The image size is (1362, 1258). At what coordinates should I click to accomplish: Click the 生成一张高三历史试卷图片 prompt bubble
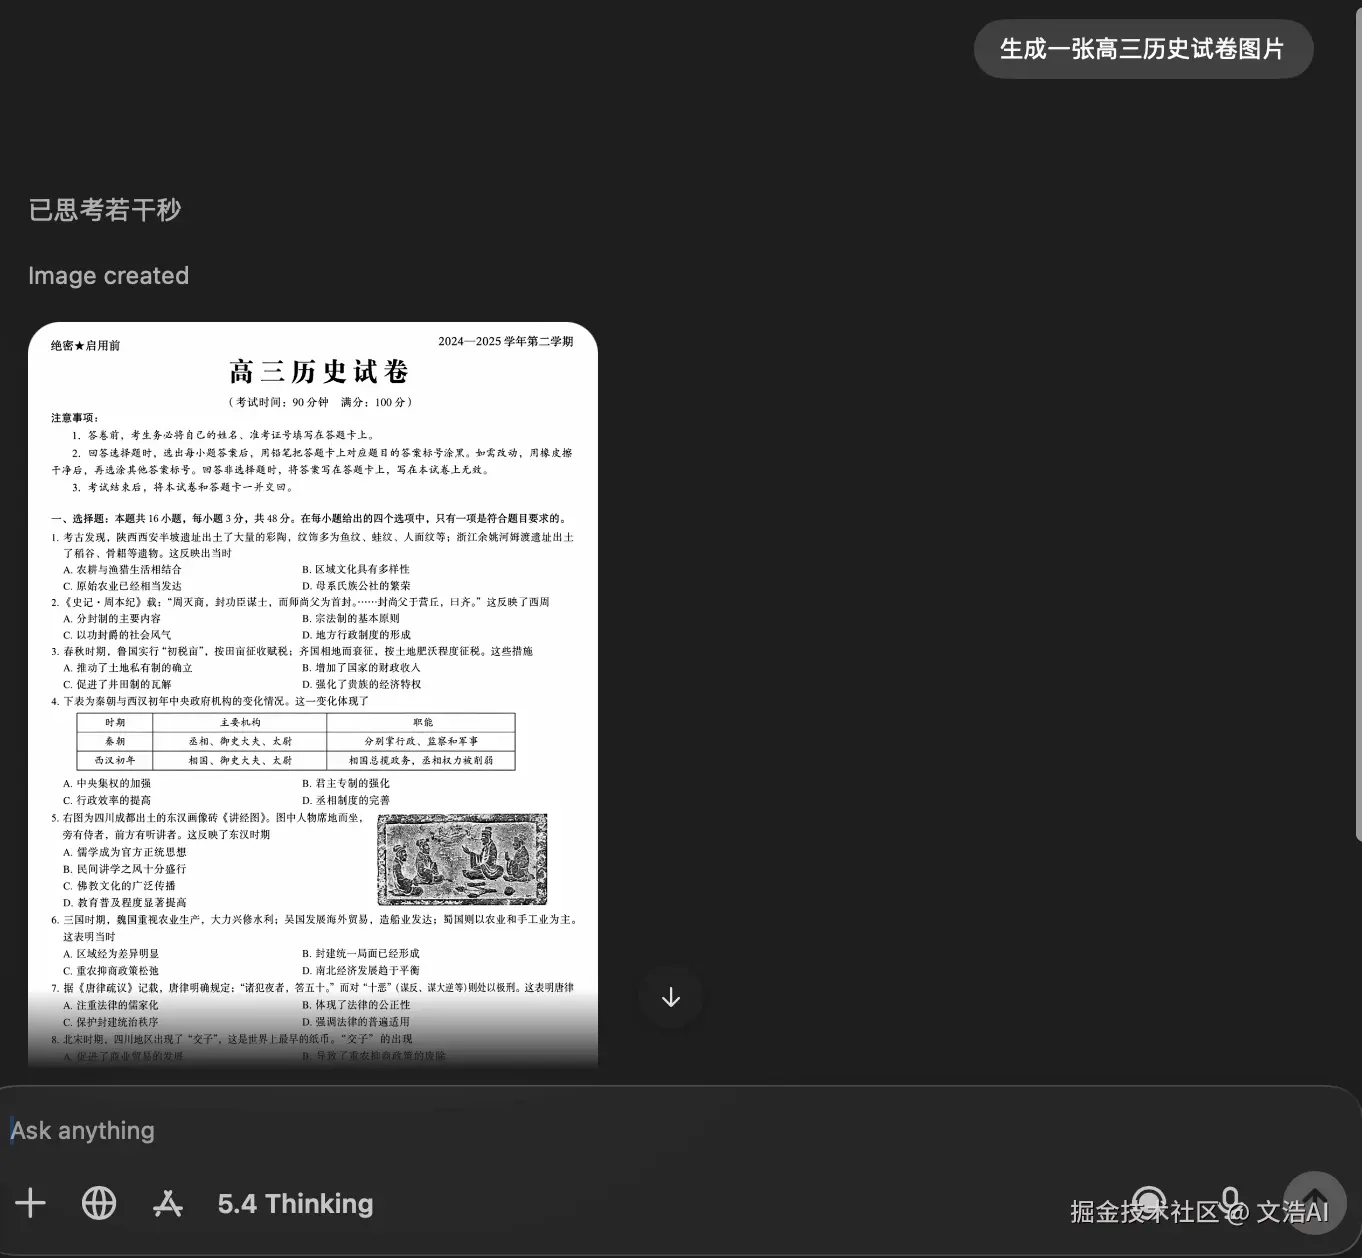pos(1143,48)
